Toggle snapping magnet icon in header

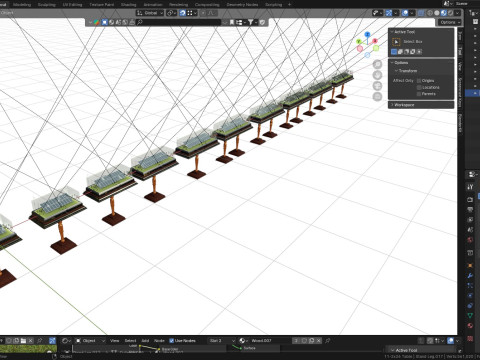[x=182, y=13]
